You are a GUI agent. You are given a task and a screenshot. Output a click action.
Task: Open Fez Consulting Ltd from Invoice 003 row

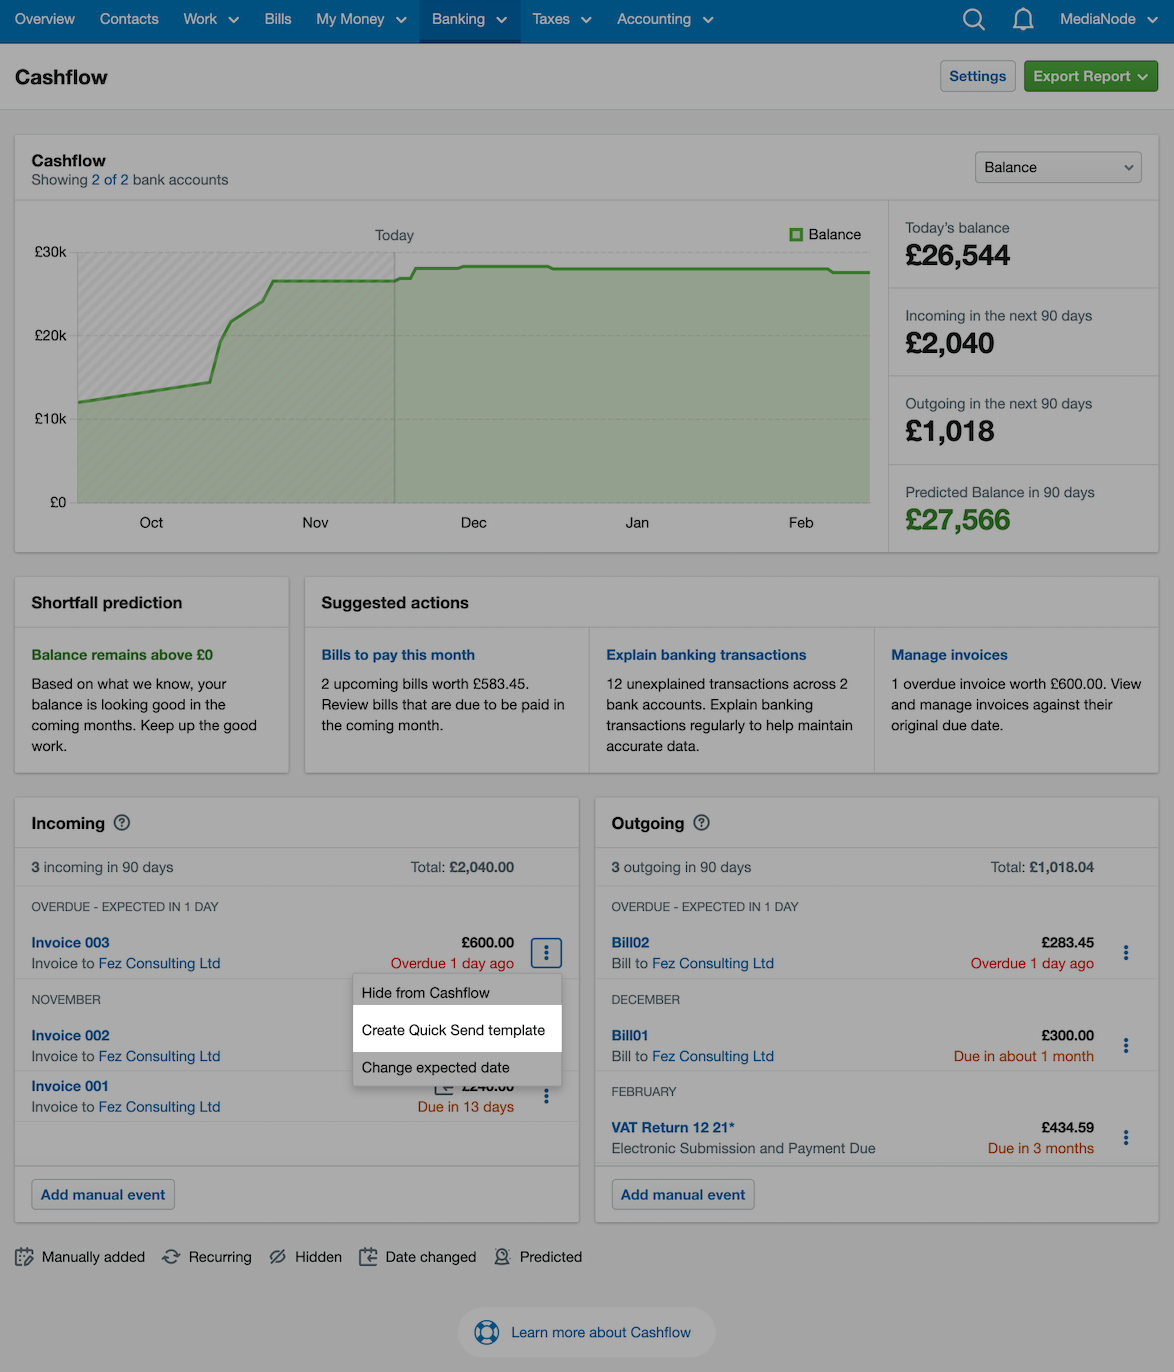(159, 964)
